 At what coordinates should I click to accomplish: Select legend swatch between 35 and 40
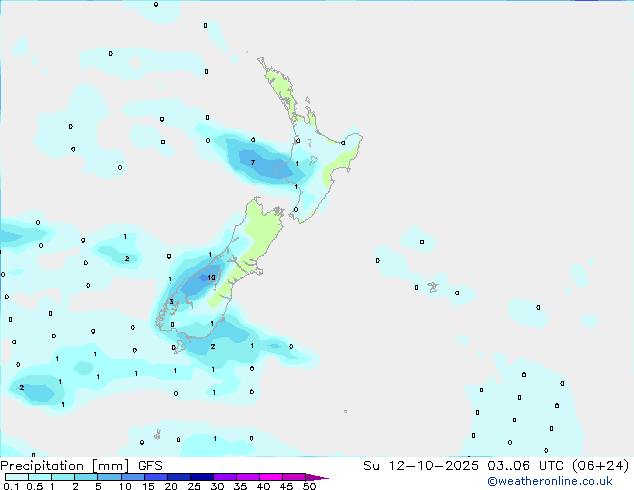pos(248,477)
